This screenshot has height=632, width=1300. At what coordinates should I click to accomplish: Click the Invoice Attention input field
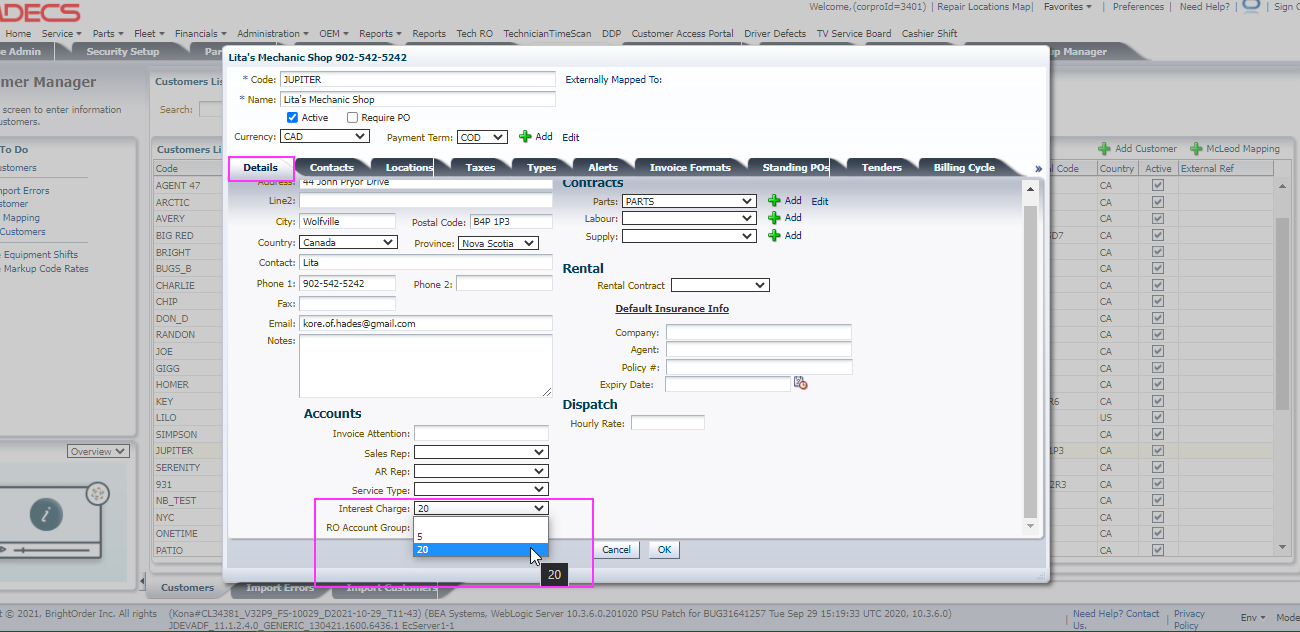481,433
